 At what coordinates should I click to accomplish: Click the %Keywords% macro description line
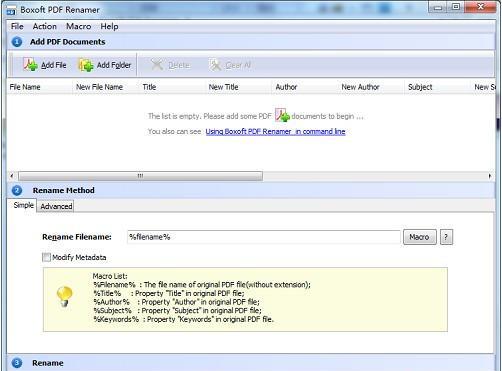[x=183, y=319]
